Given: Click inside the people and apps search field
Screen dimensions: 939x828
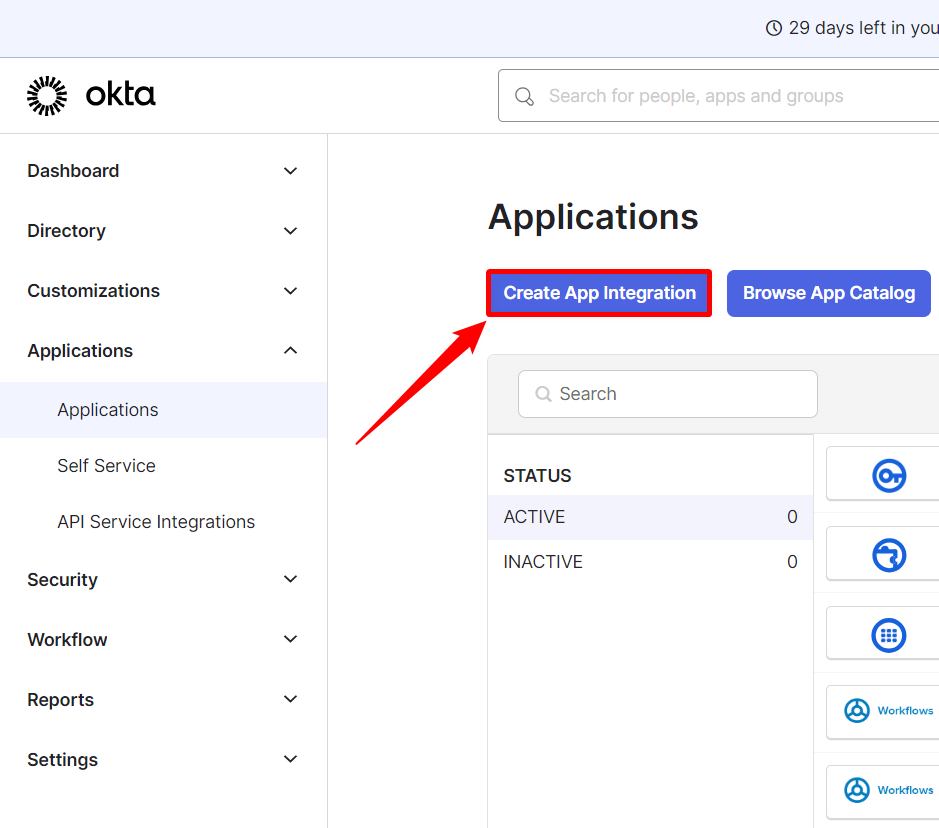Looking at the screenshot, I should point(700,95).
